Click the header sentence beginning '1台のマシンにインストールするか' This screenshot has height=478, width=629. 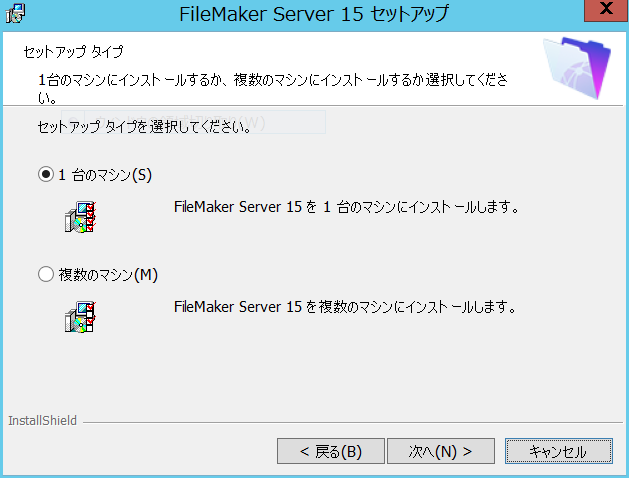pos(273,87)
